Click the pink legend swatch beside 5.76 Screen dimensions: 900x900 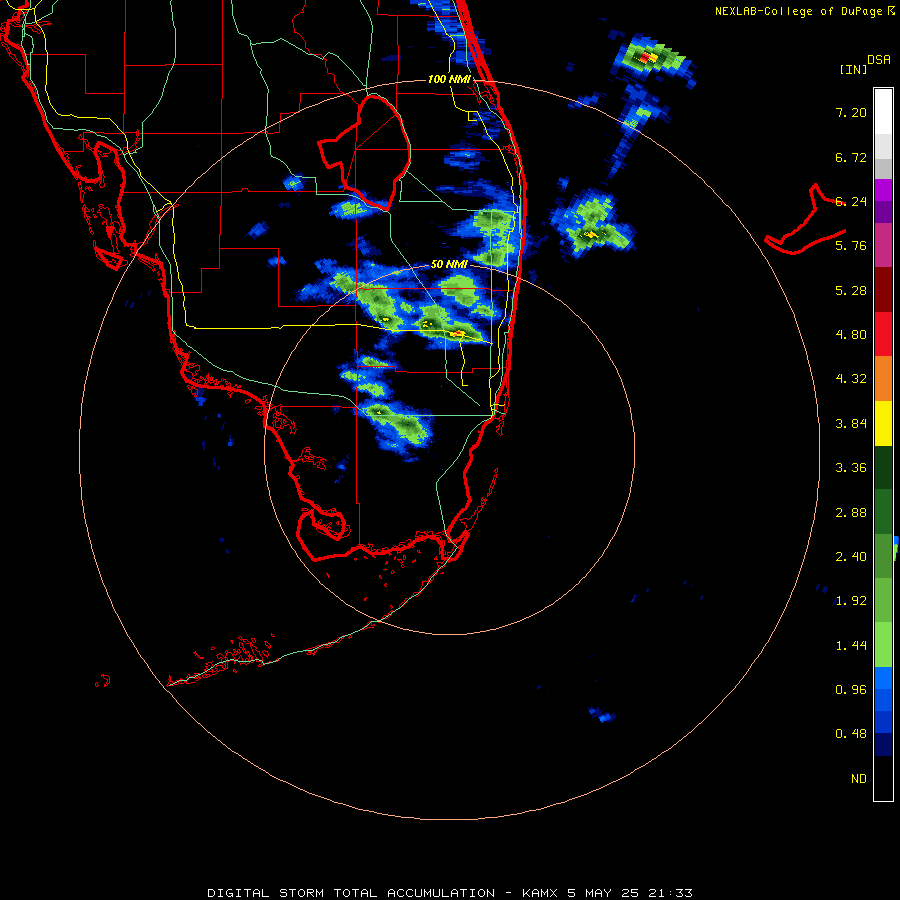point(883,245)
